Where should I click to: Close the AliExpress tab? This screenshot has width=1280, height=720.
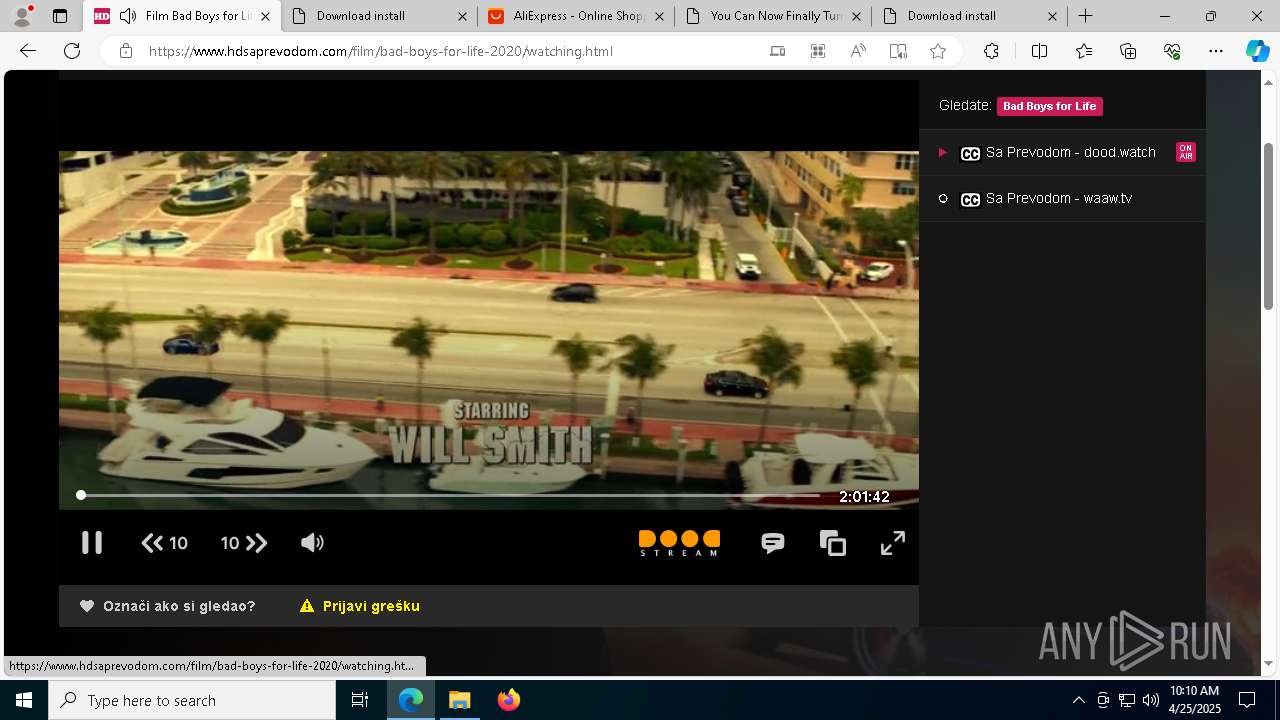[x=659, y=16]
